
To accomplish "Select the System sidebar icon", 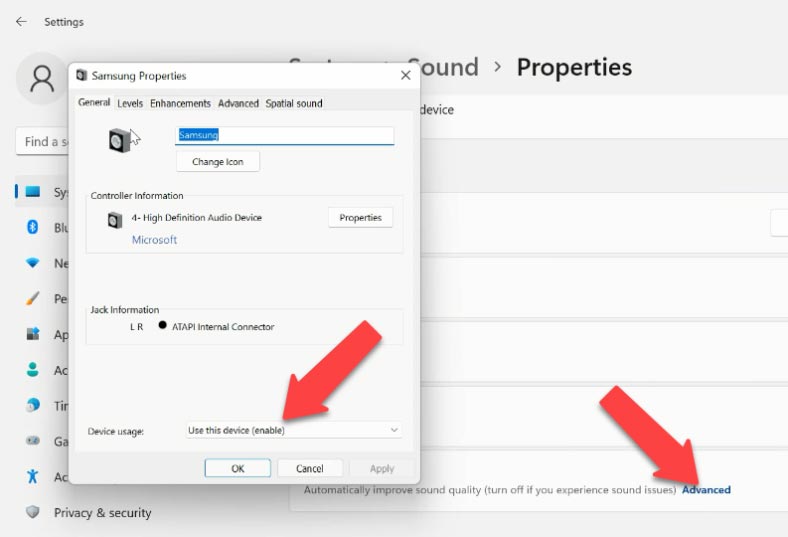I will [33, 192].
